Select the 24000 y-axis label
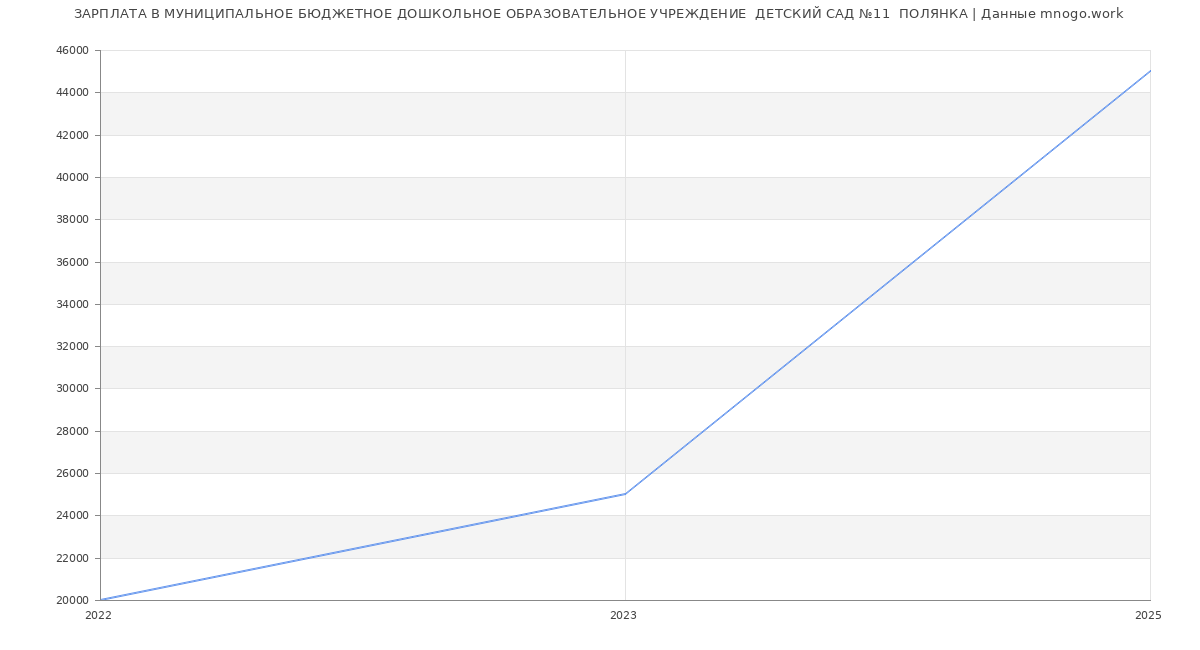This screenshot has height=650, width=1200. [74, 515]
